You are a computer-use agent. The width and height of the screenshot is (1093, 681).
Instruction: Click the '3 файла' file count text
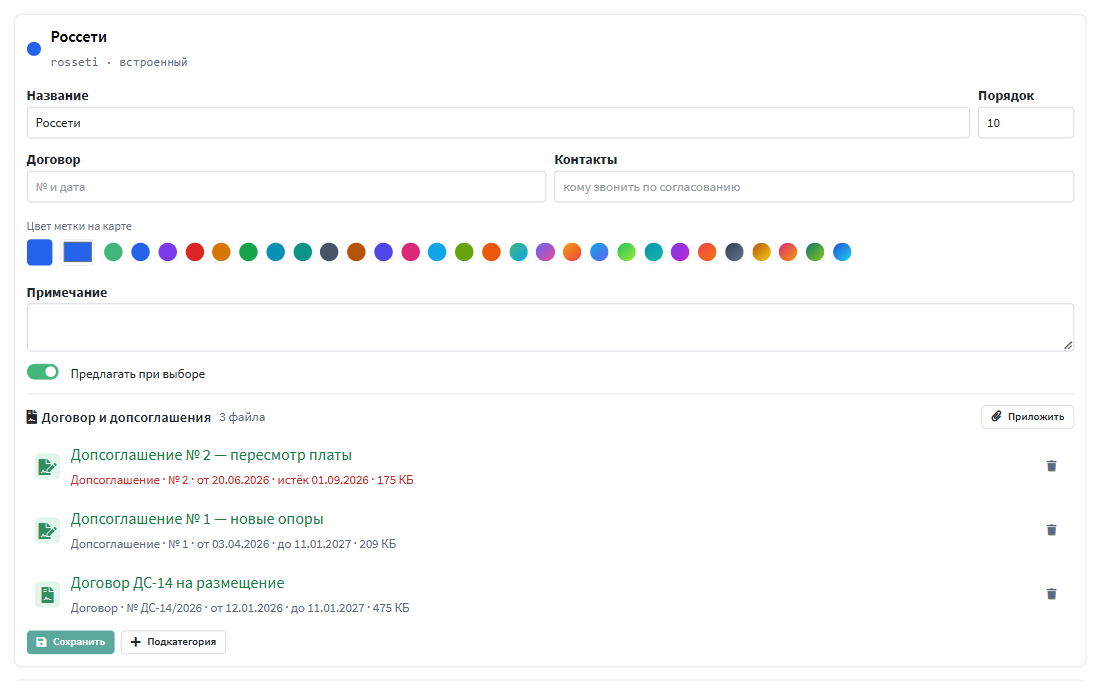click(x=242, y=418)
